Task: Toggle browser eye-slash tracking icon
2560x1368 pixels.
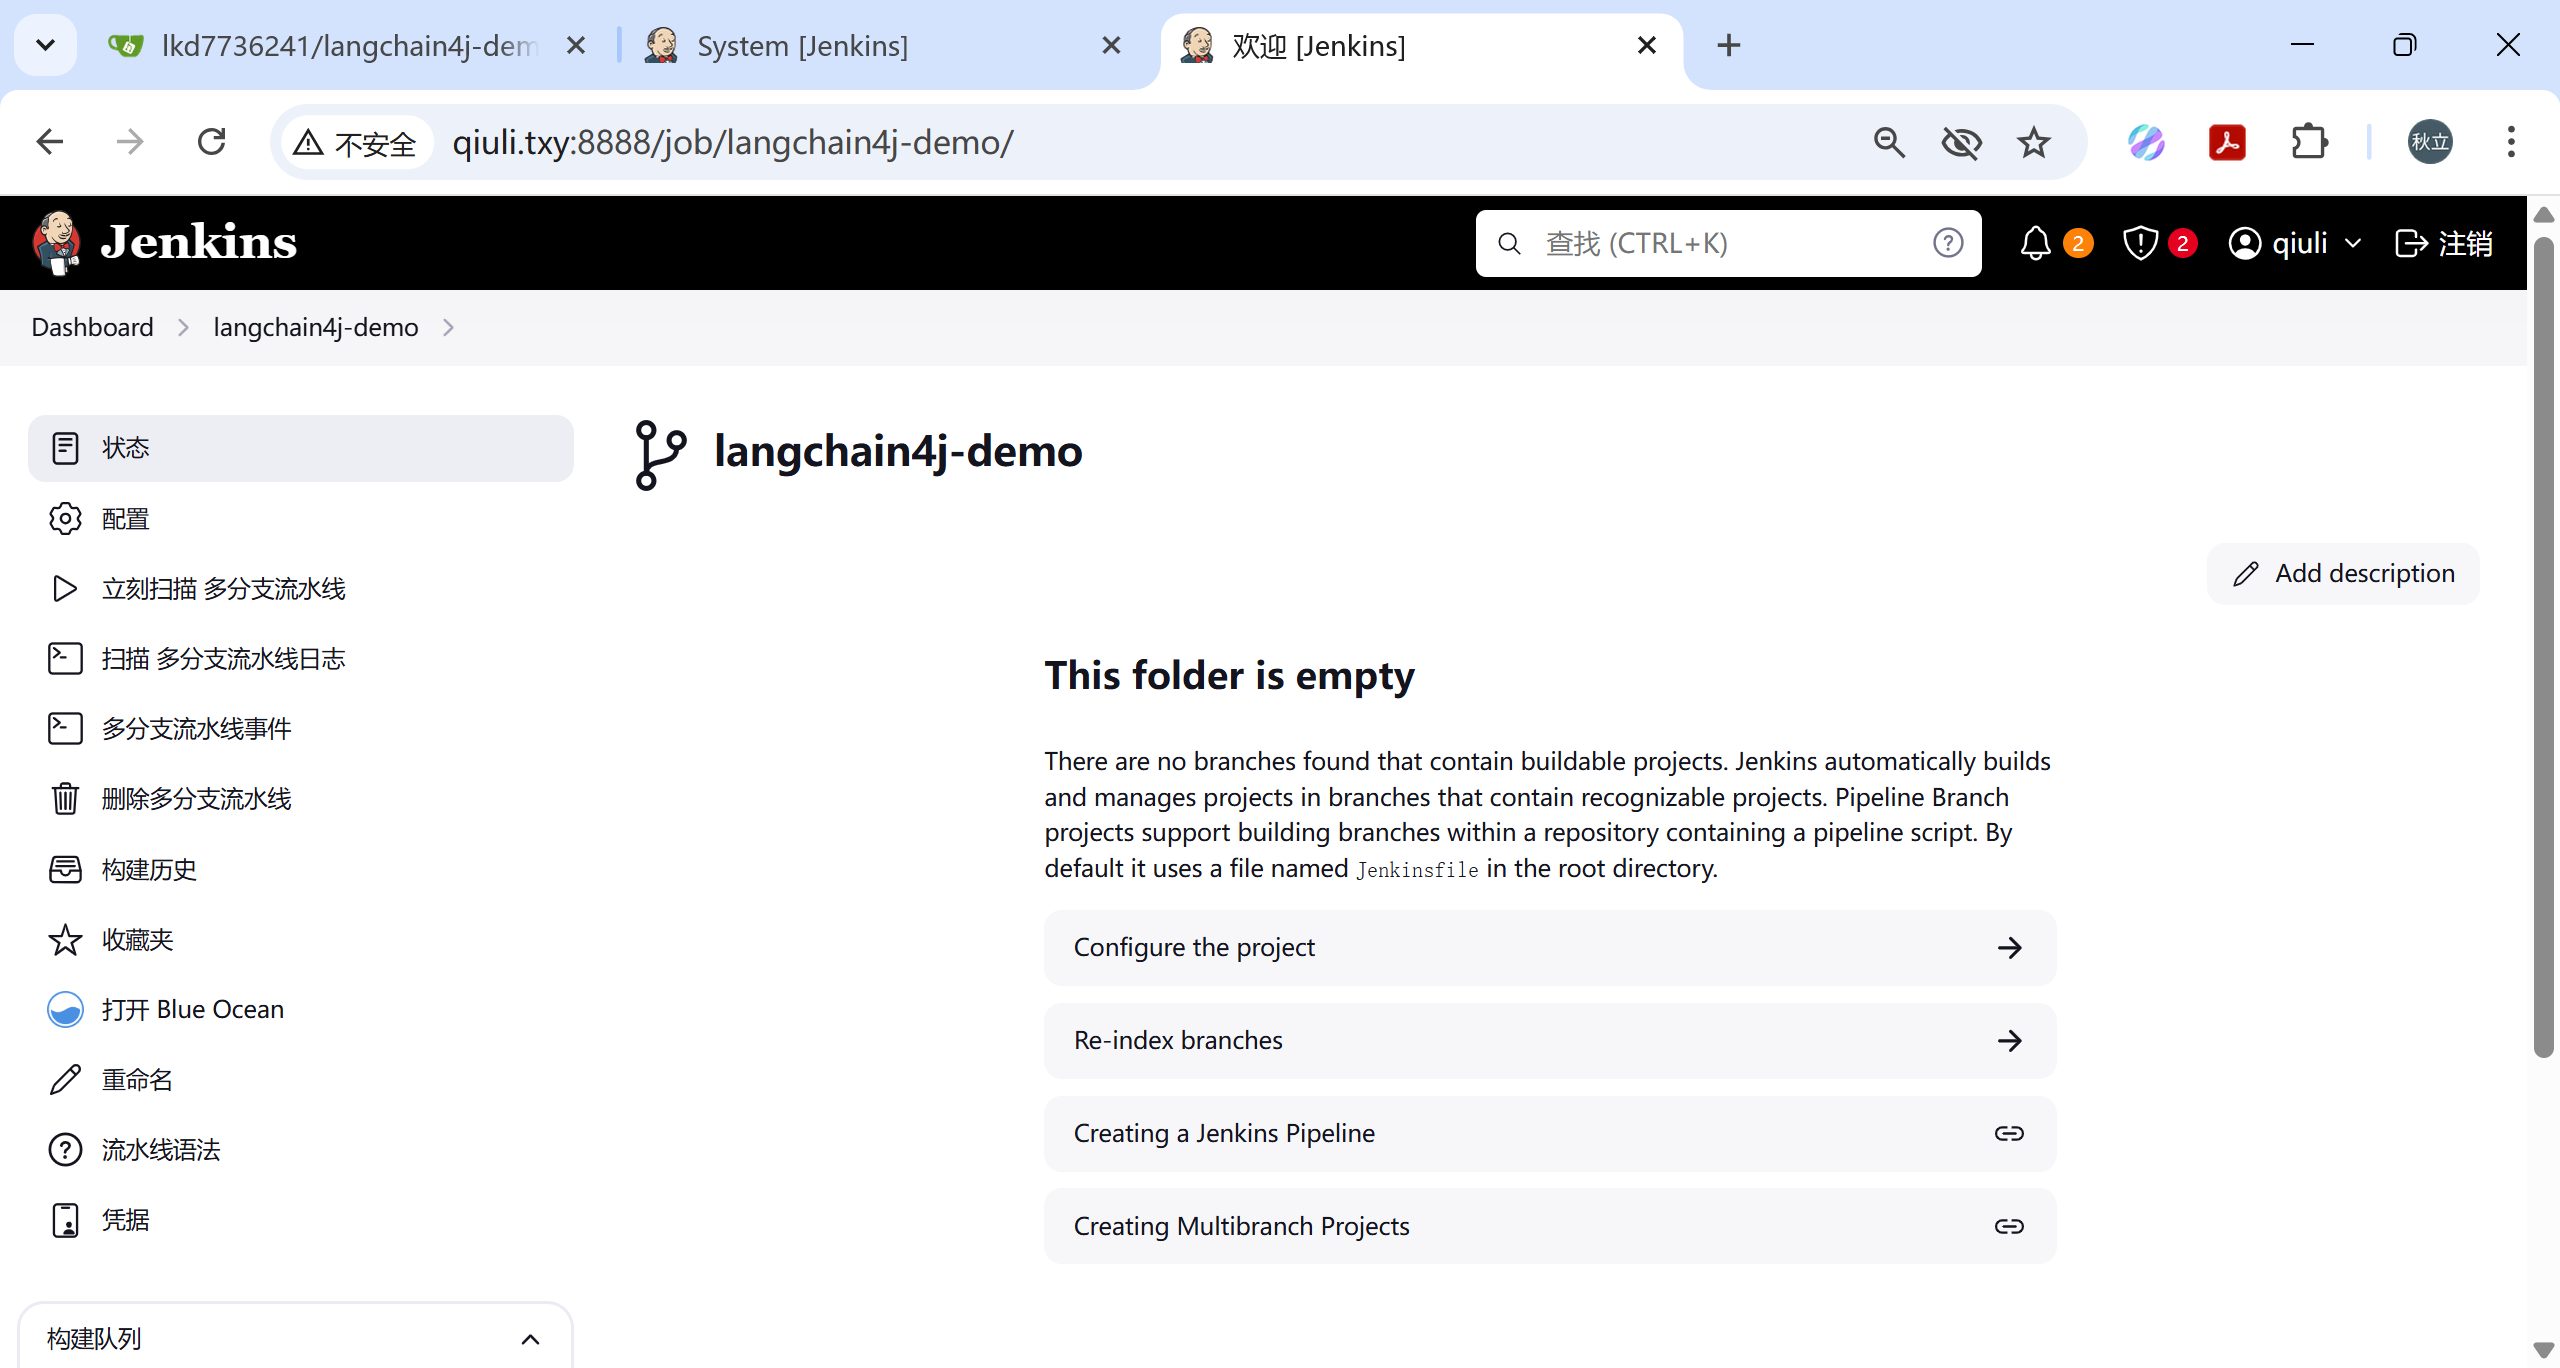Action: tap(1961, 143)
